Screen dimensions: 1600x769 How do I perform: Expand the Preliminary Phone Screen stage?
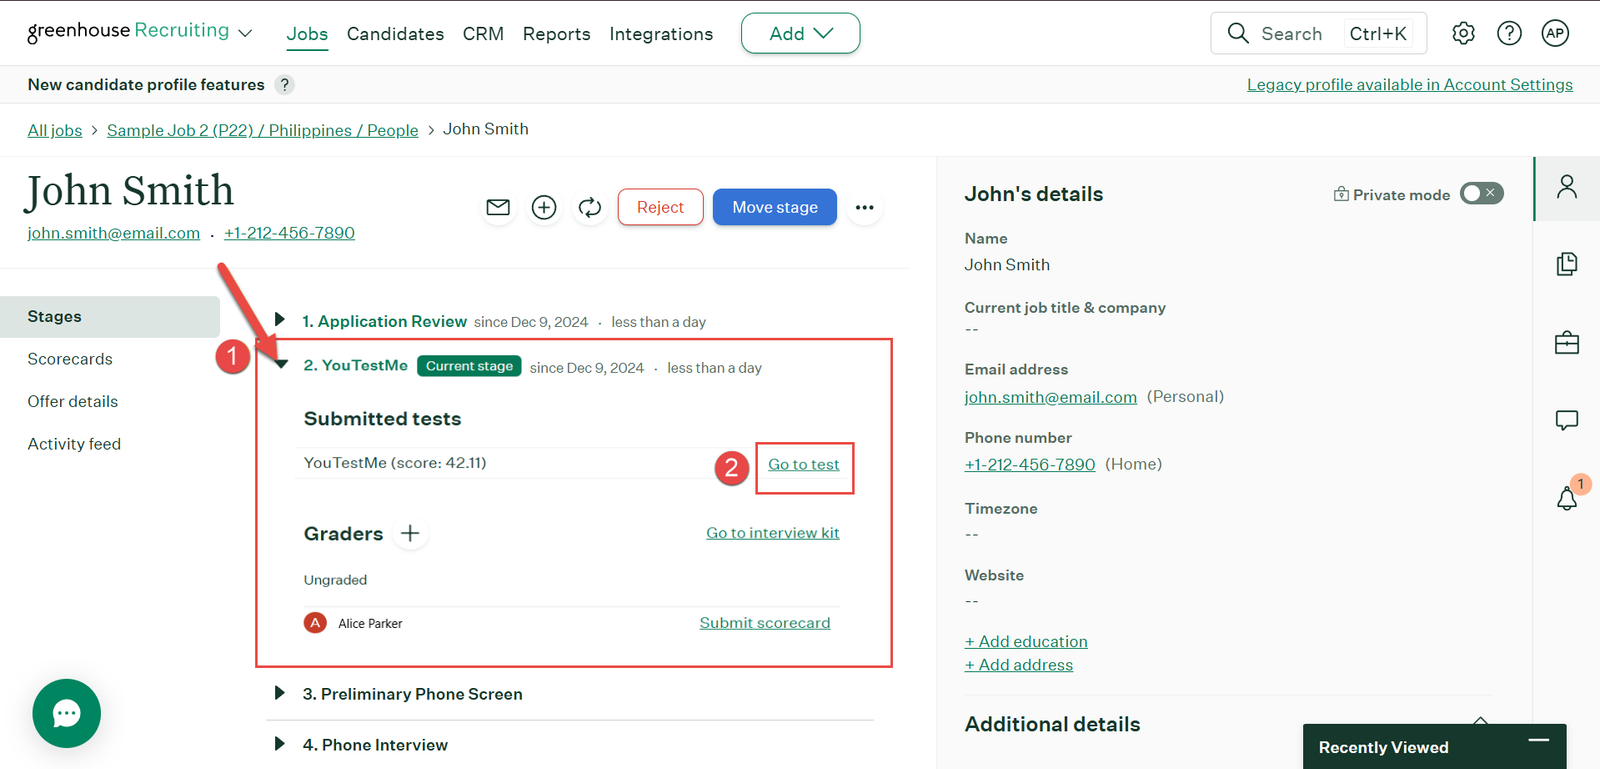[x=280, y=693]
